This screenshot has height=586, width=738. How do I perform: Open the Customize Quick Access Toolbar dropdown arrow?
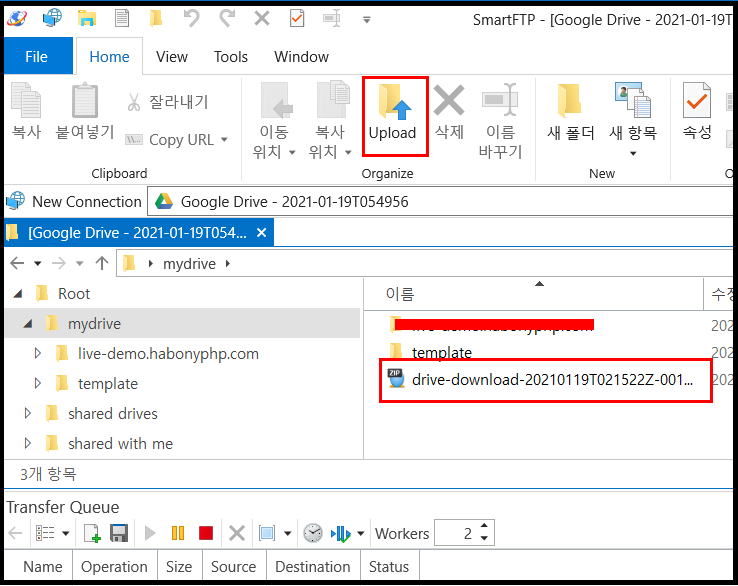(x=367, y=20)
